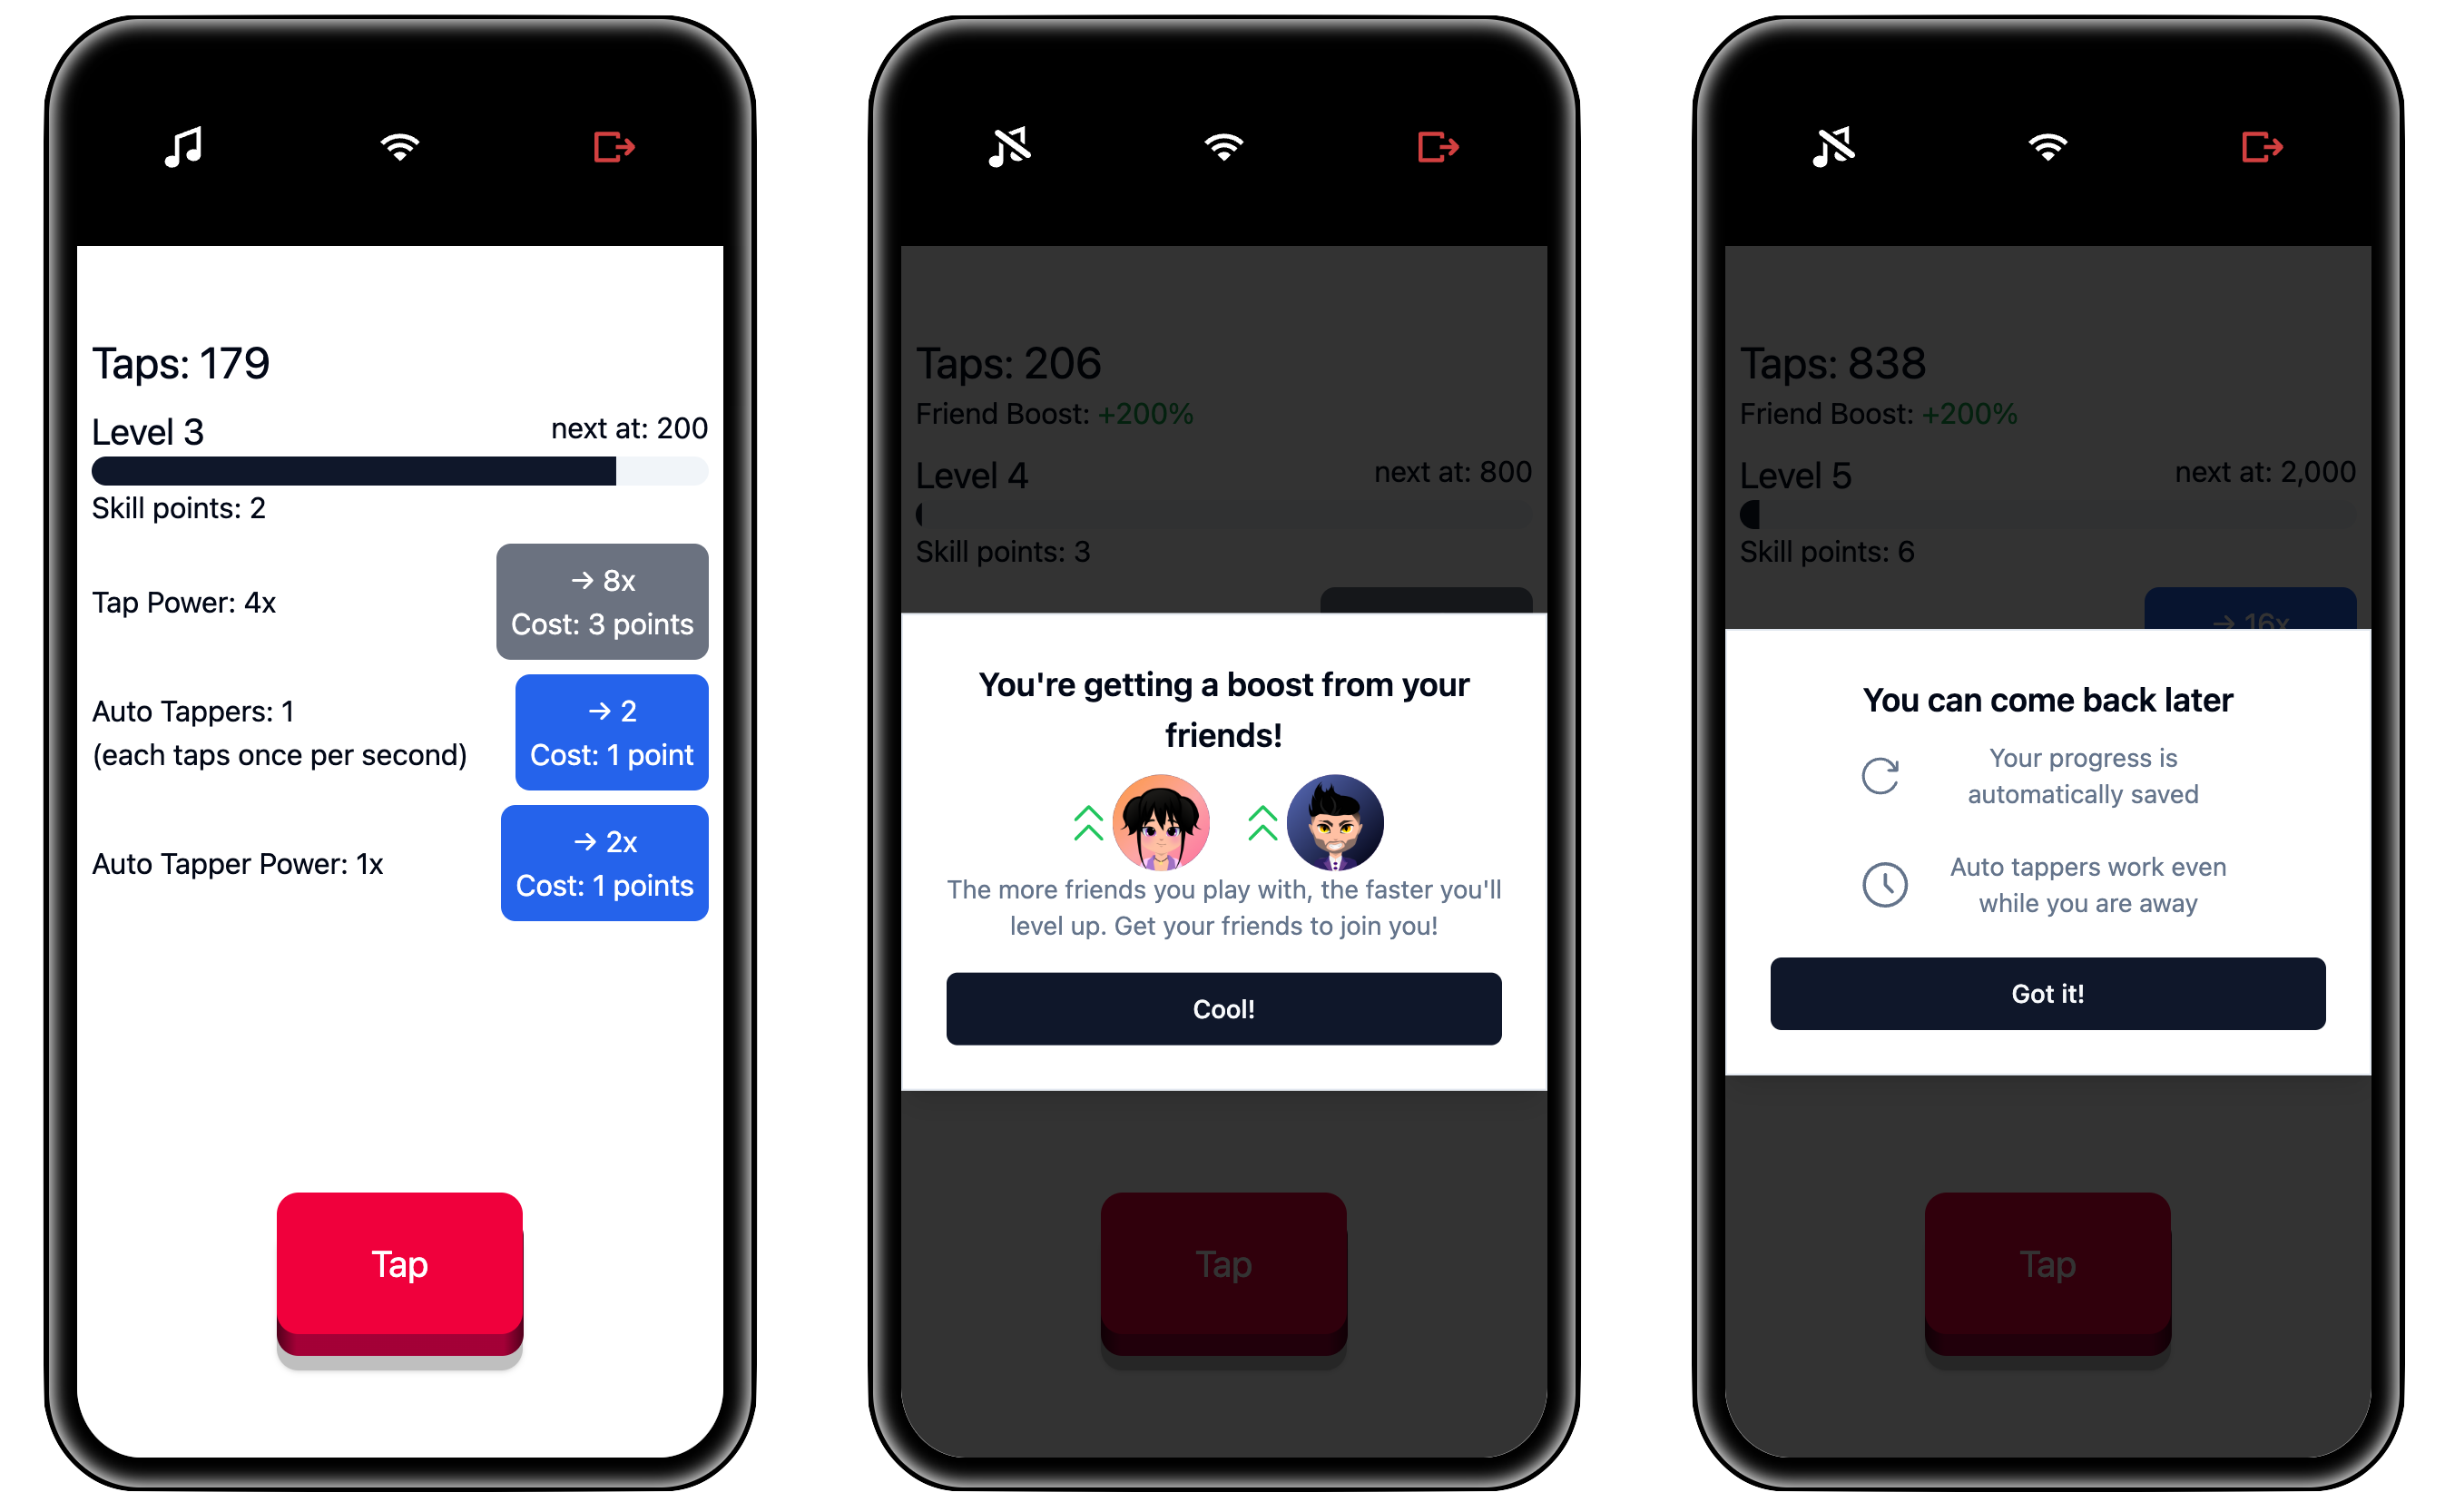
Task: Click 'Cool!' to dismiss friend boost modal
Action: click(x=1221, y=1007)
